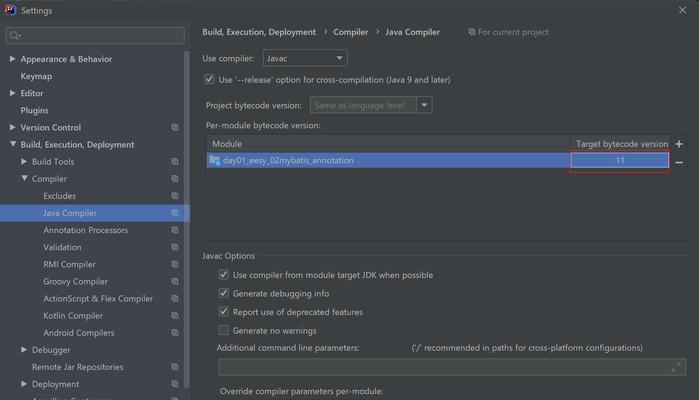The image size is (699, 400).
Task: Select Groovy Compiler settings item
Action: [75, 281]
